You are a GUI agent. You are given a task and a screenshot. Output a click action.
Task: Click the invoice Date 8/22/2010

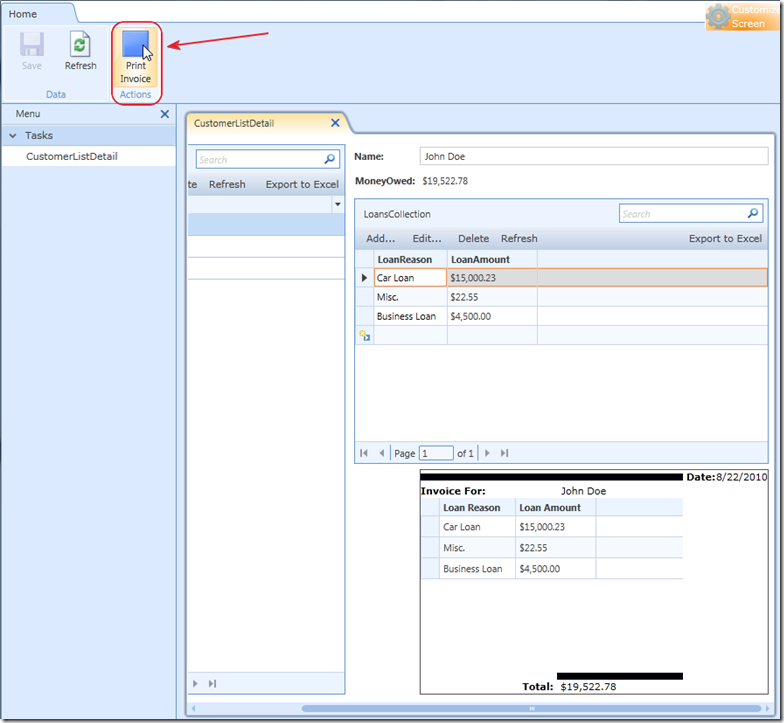click(742, 477)
